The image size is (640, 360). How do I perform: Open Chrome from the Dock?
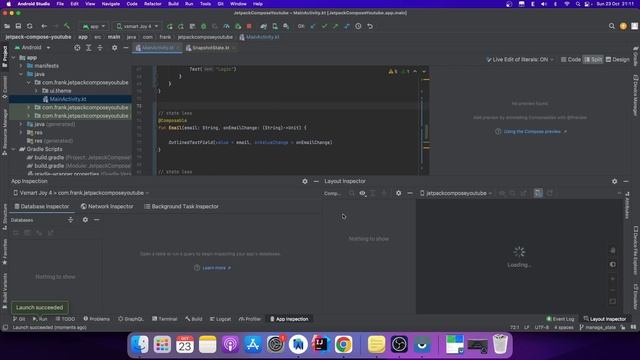tap(343, 344)
